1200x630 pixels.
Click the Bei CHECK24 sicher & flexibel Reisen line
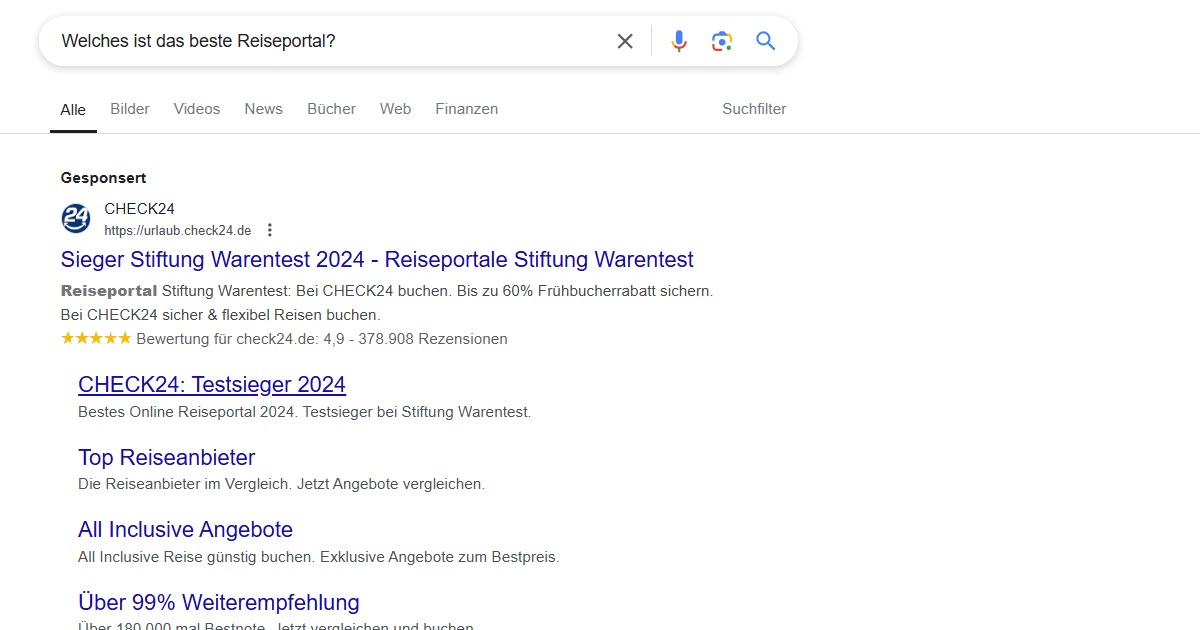coord(221,315)
